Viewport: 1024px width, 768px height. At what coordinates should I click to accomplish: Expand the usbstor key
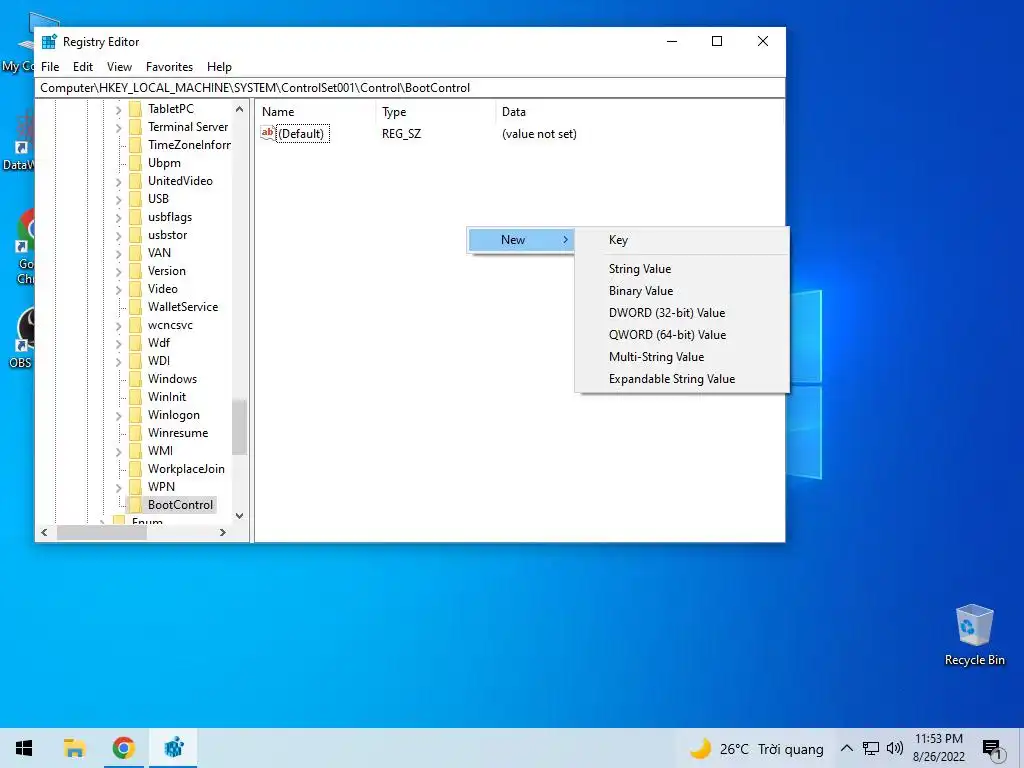(x=118, y=235)
